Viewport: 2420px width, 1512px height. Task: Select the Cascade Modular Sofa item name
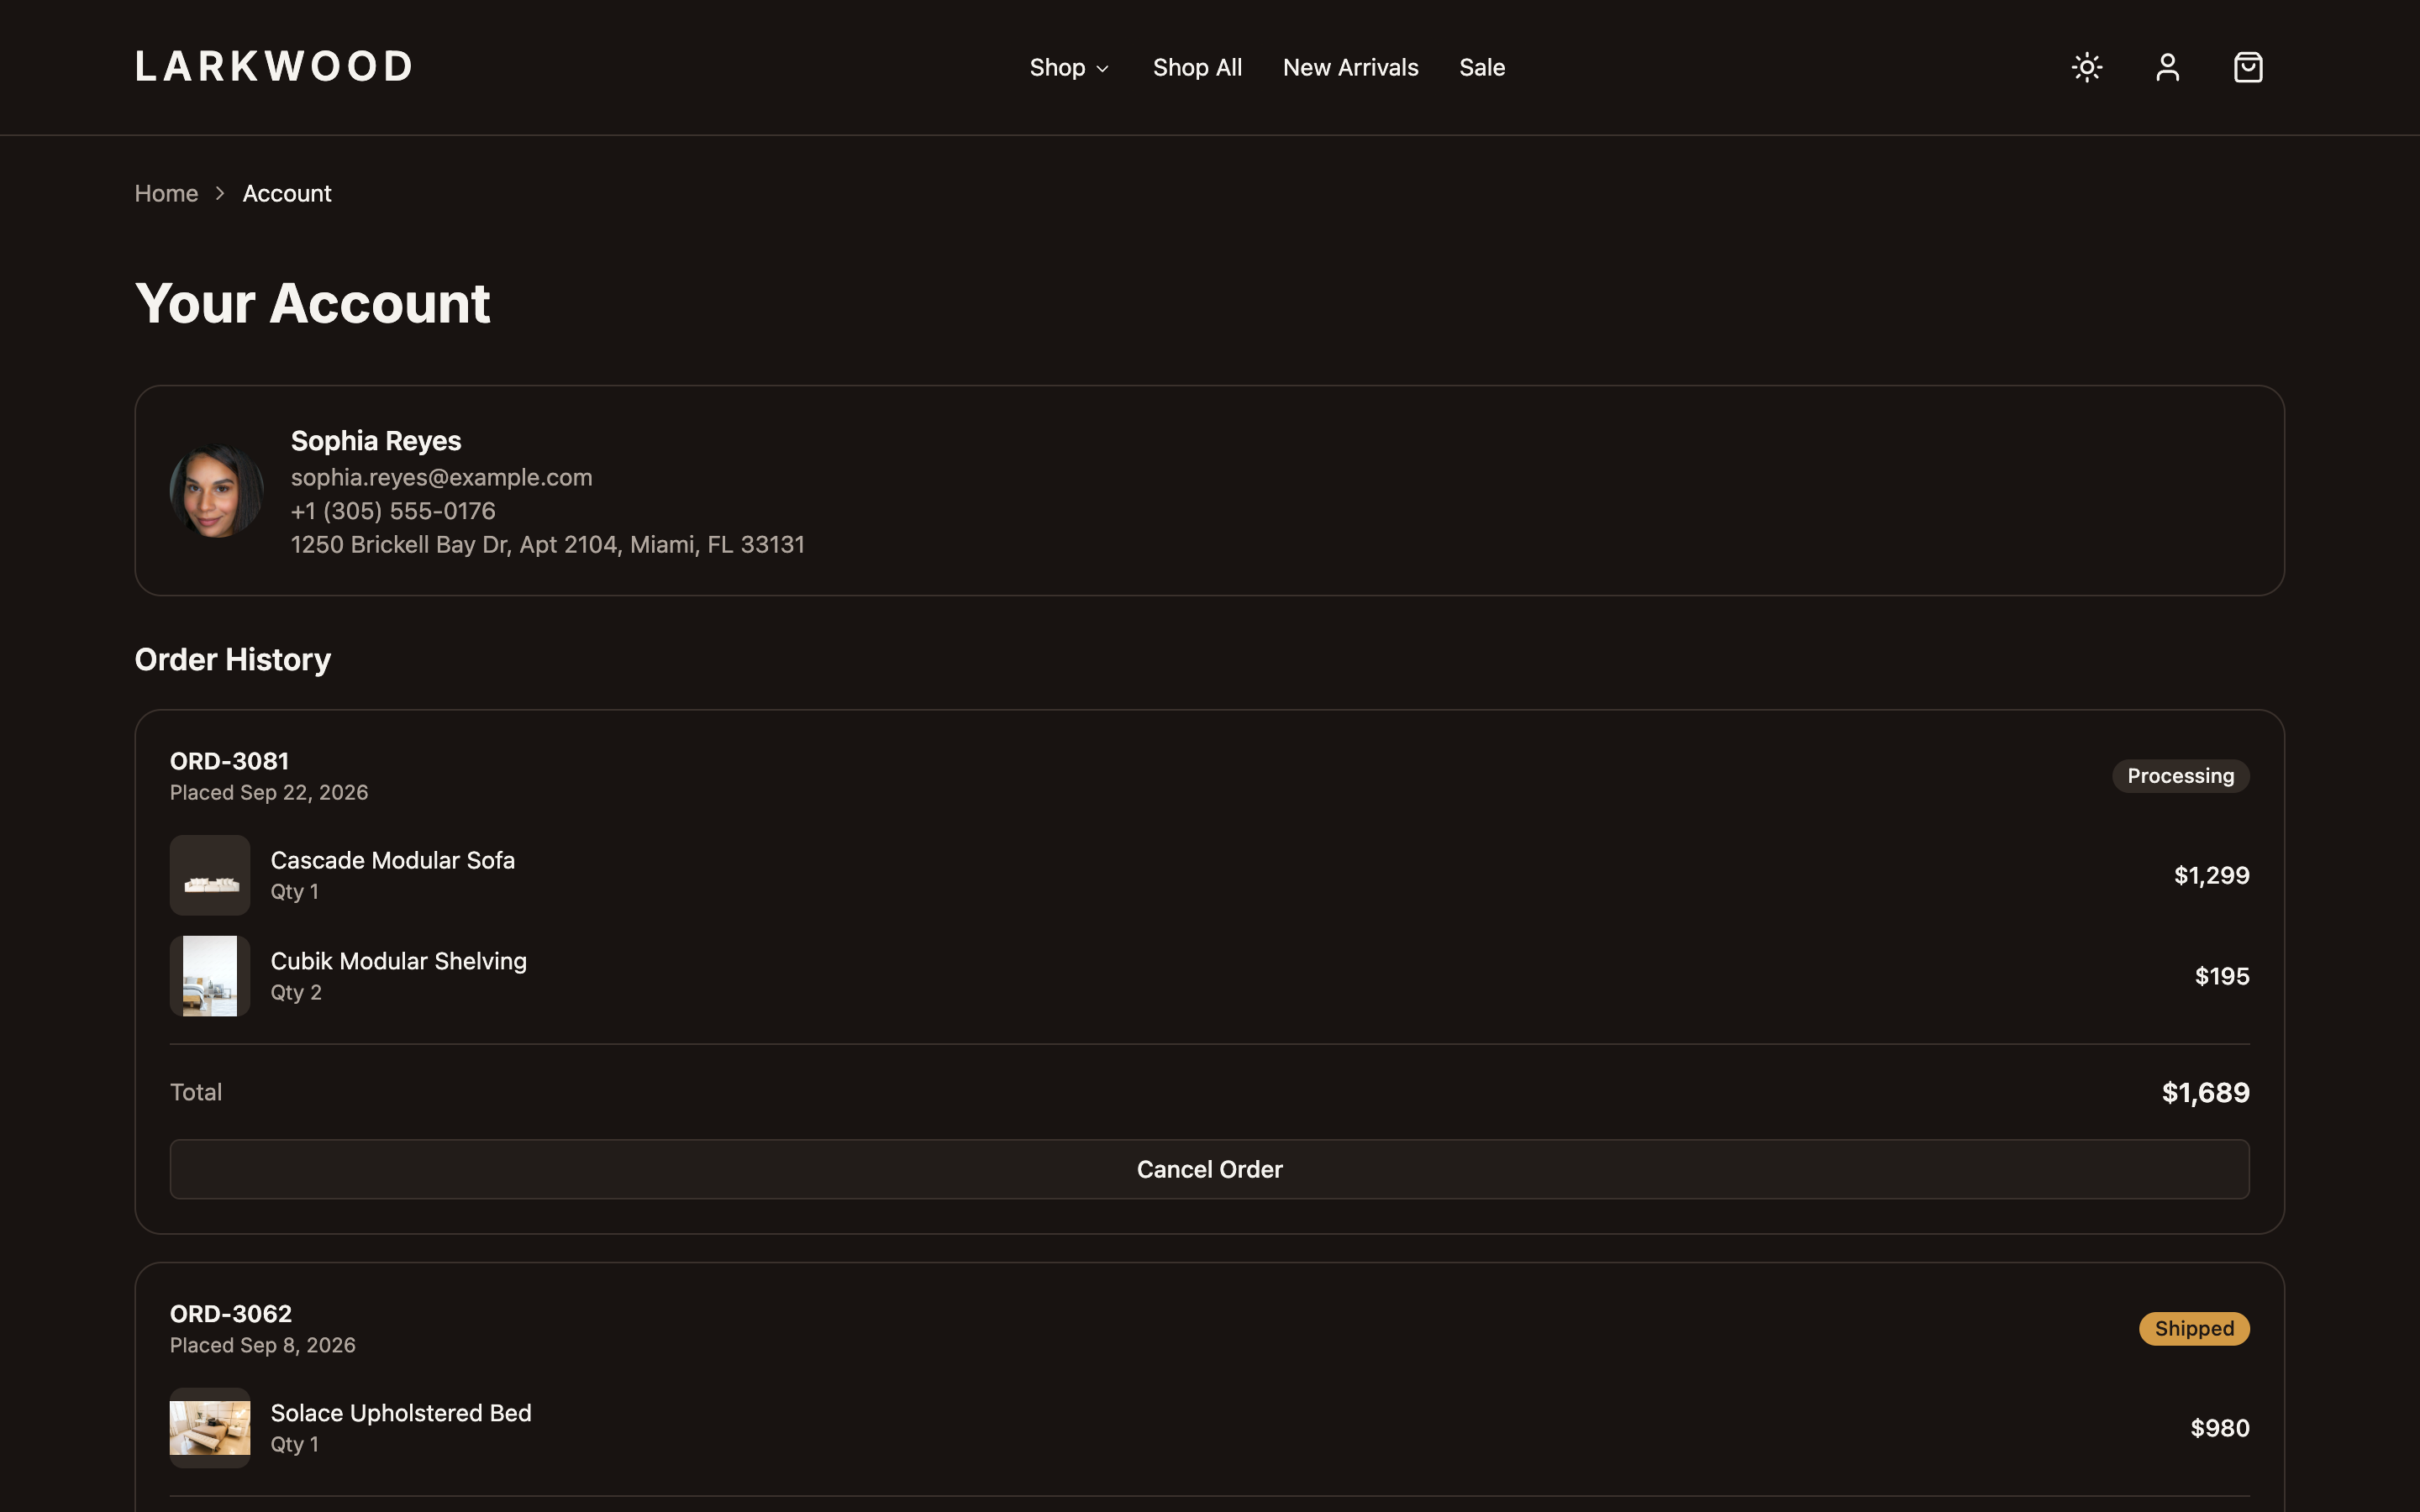[x=393, y=860]
